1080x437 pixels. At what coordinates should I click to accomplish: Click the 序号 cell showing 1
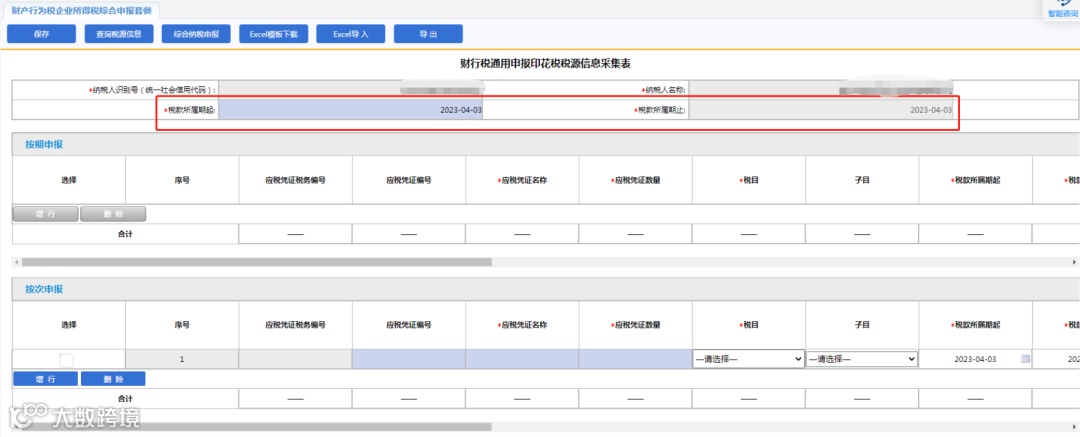(182, 359)
